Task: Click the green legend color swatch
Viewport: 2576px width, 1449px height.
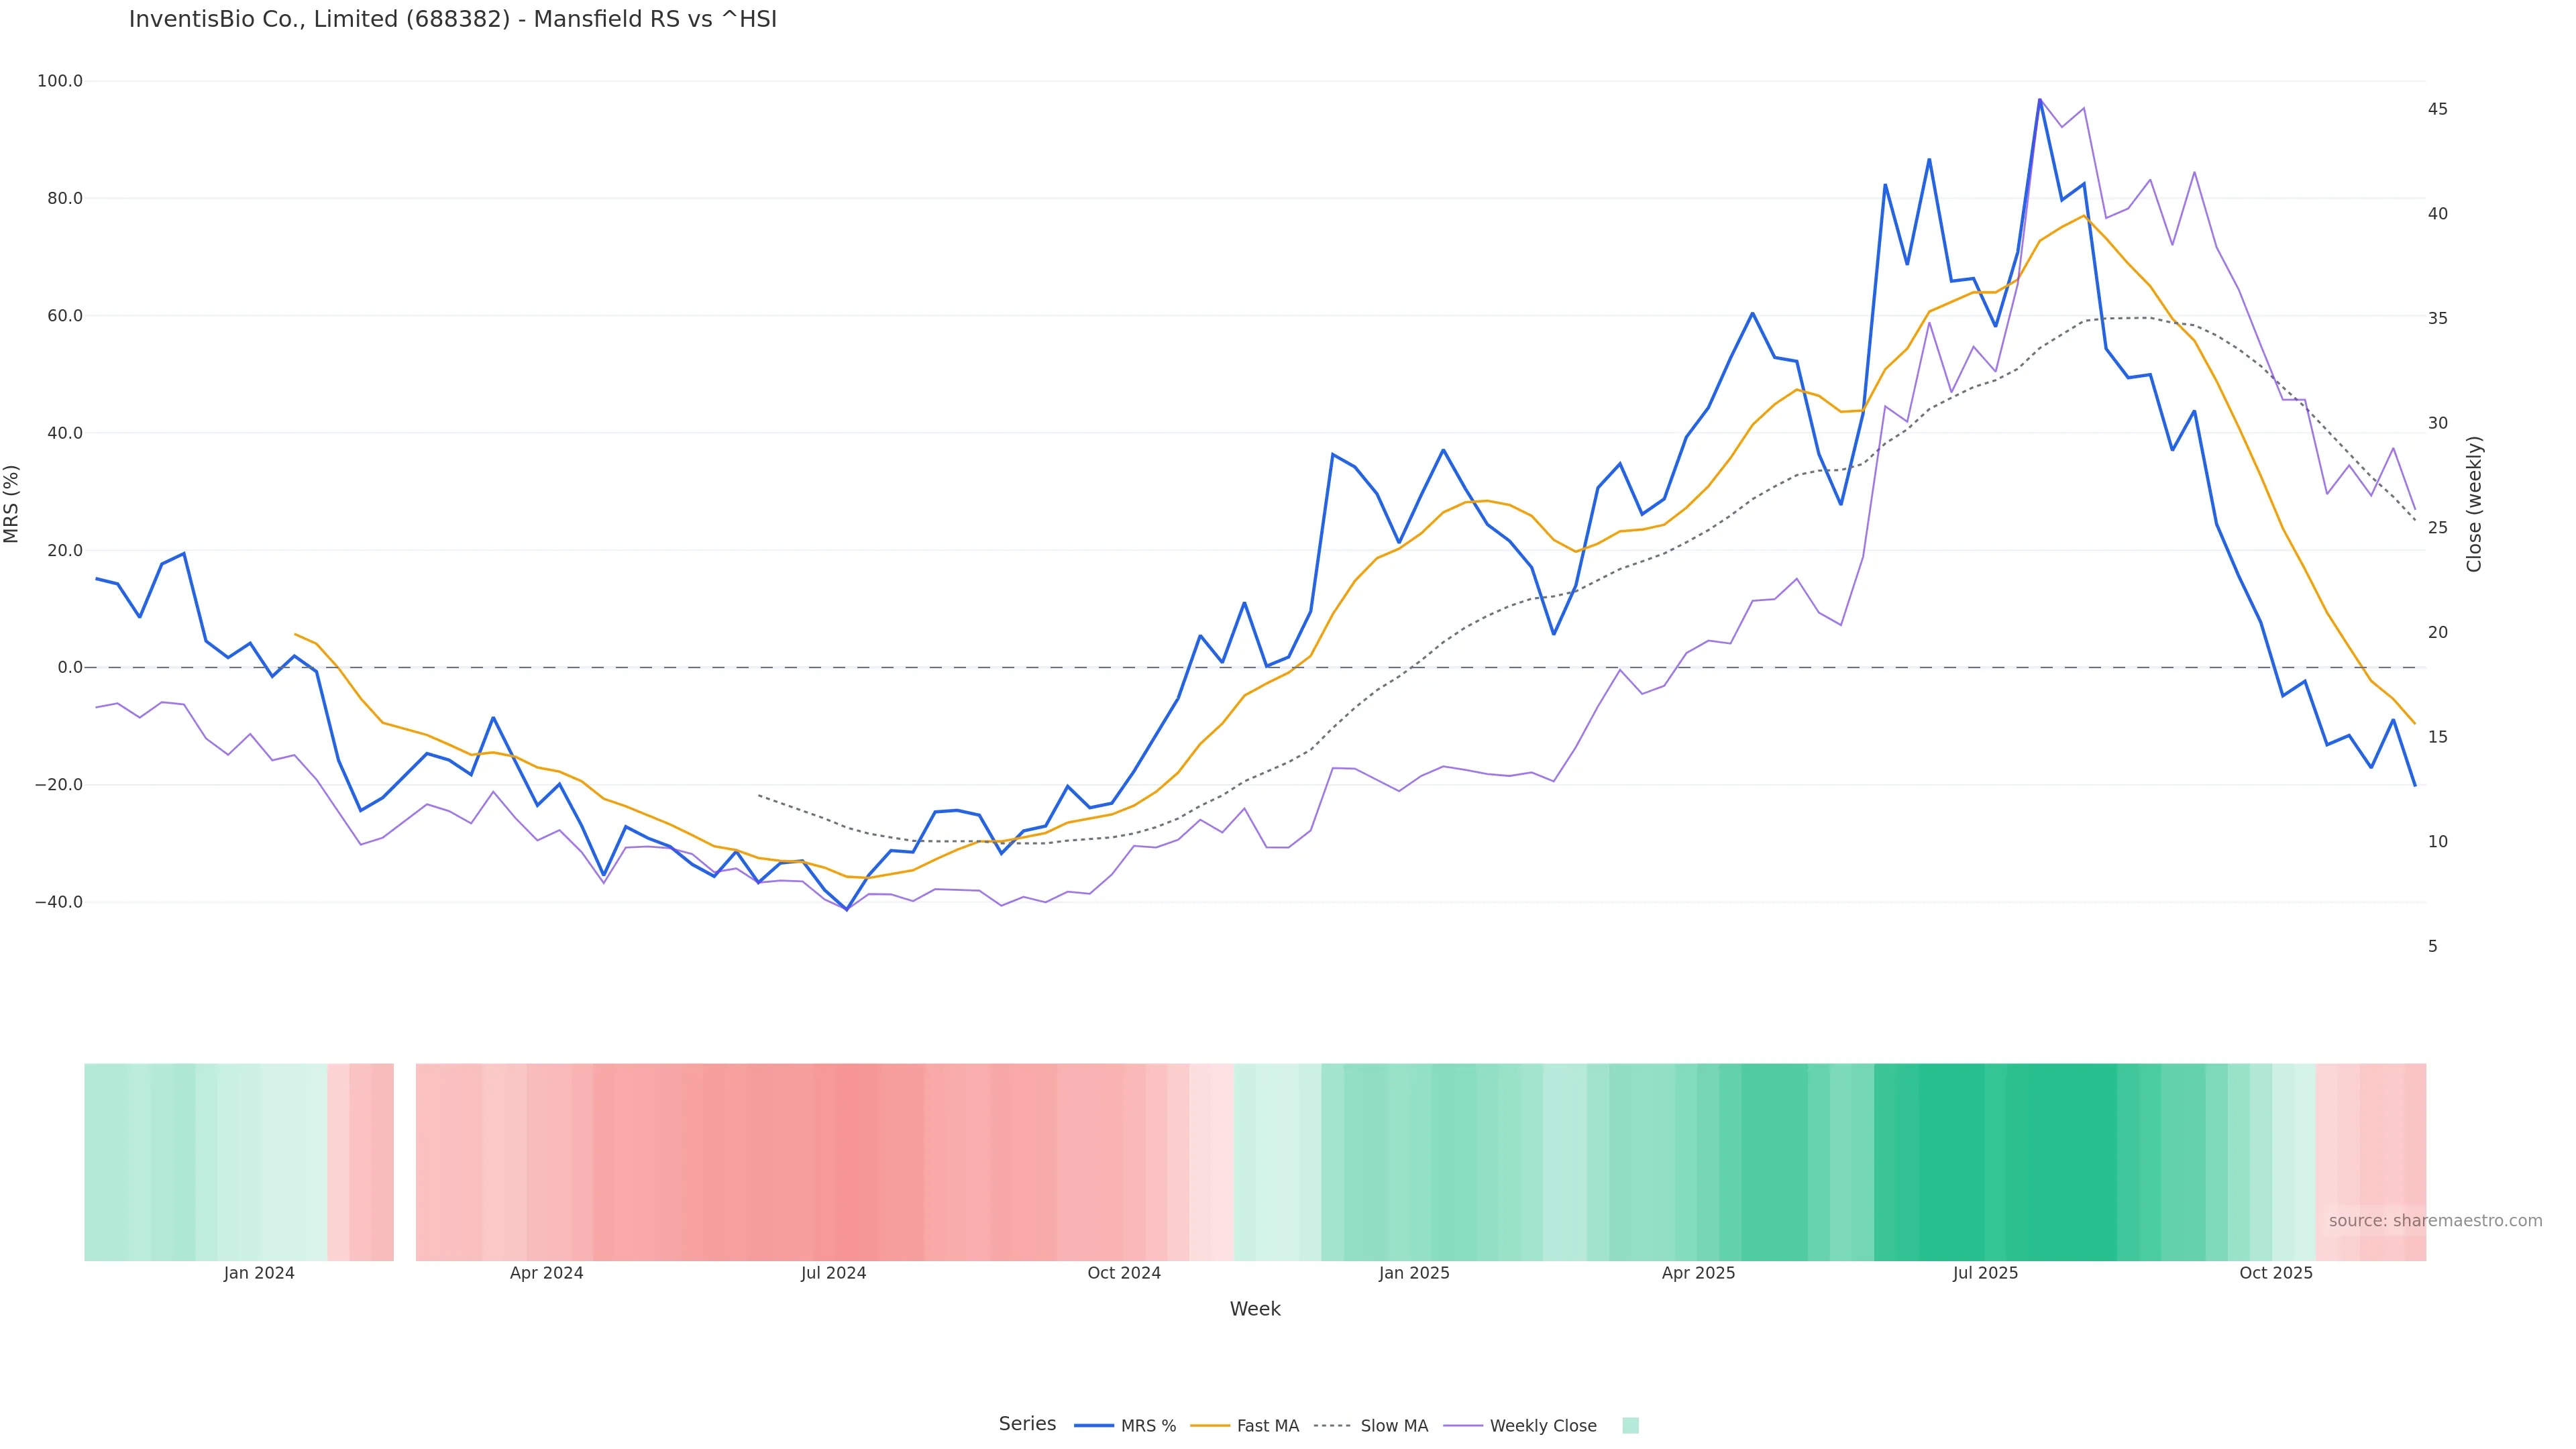Action: click(1630, 1426)
